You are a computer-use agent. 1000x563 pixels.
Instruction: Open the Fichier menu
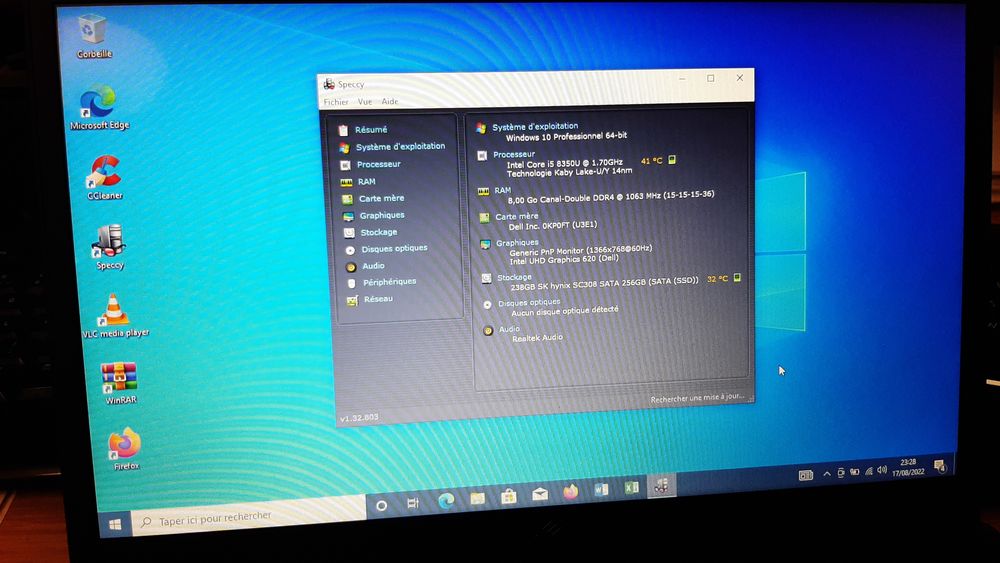(336, 102)
